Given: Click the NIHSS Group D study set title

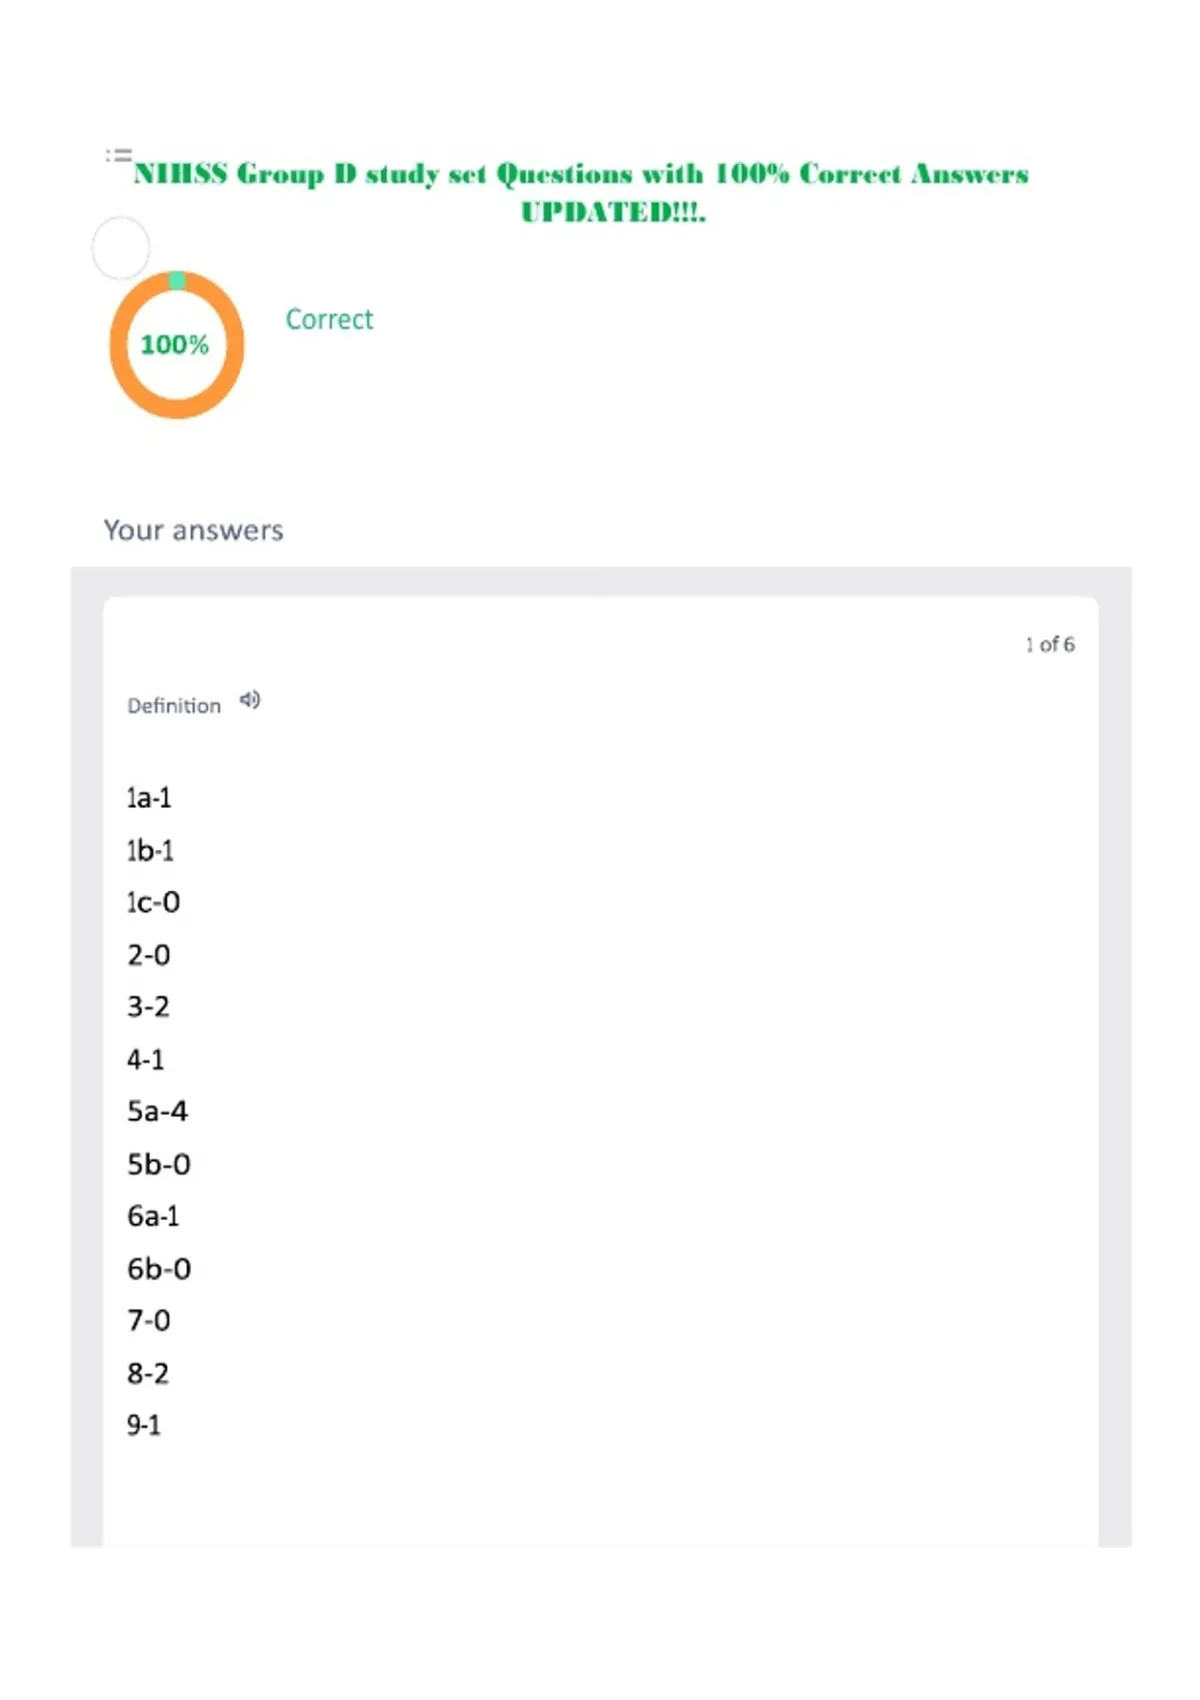Looking at the screenshot, I should [x=581, y=192].
